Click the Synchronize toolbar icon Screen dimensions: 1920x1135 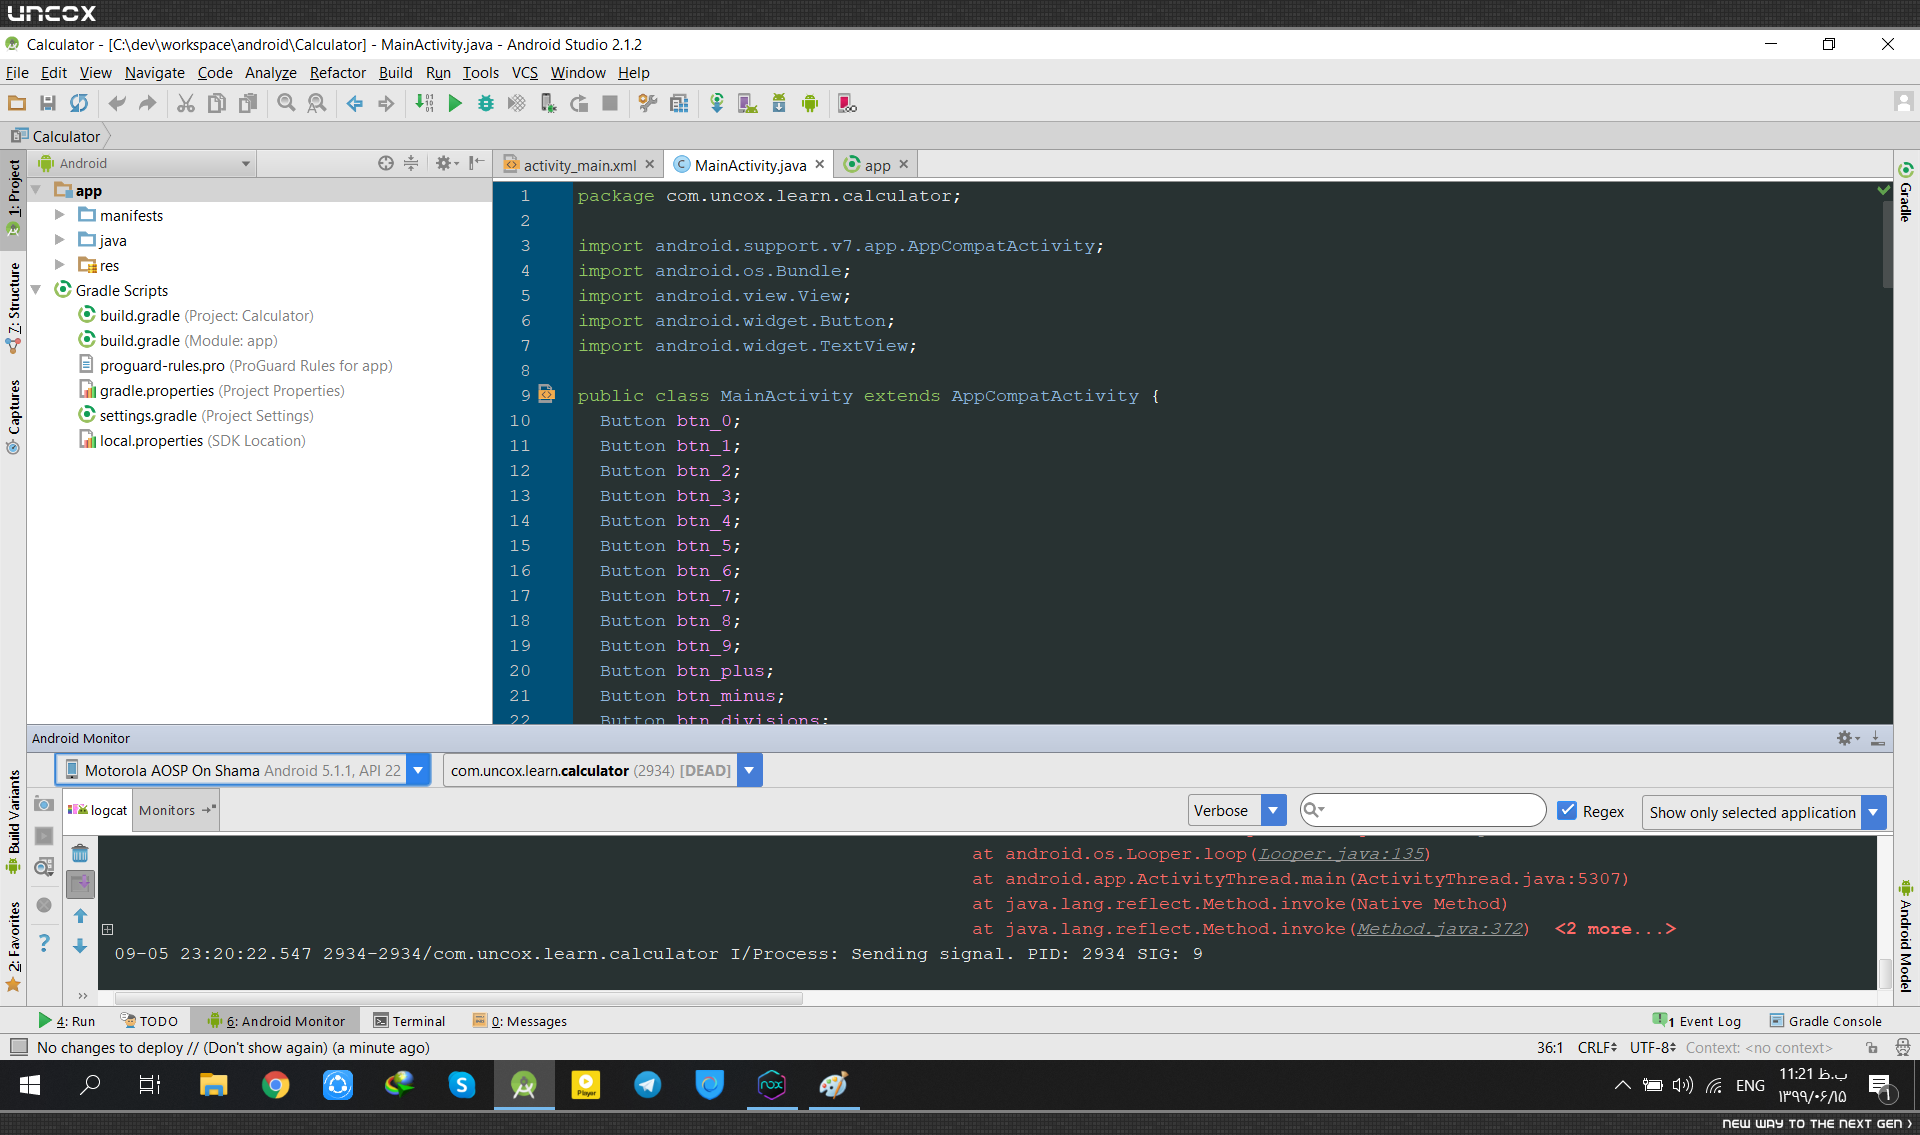click(78, 103)
